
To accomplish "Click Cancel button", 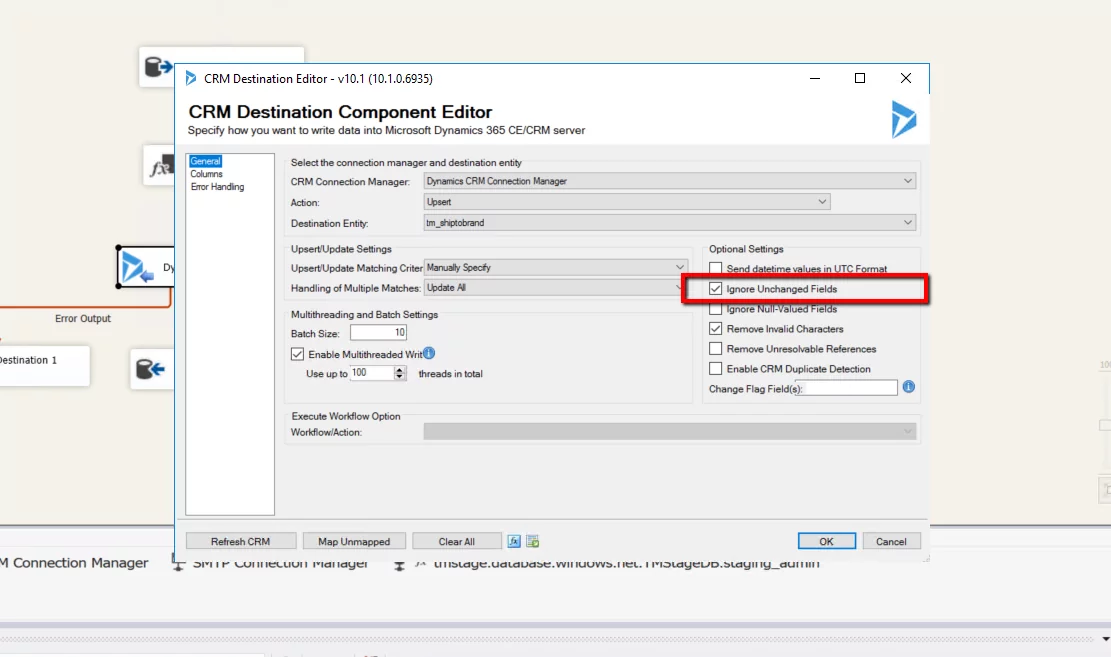I will pyautogui.click(x=891, y=541).
